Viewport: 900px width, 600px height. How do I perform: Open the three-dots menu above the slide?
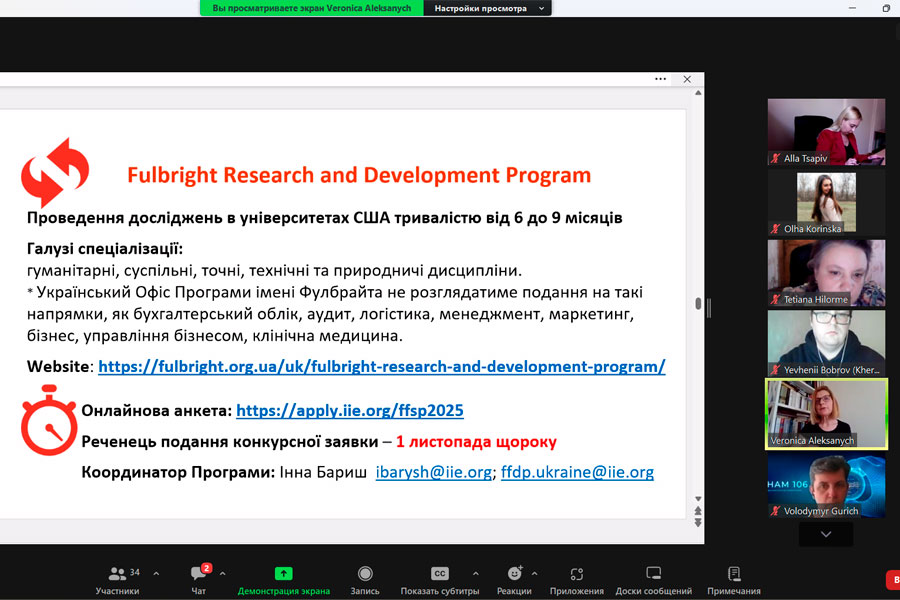(661, 79)
